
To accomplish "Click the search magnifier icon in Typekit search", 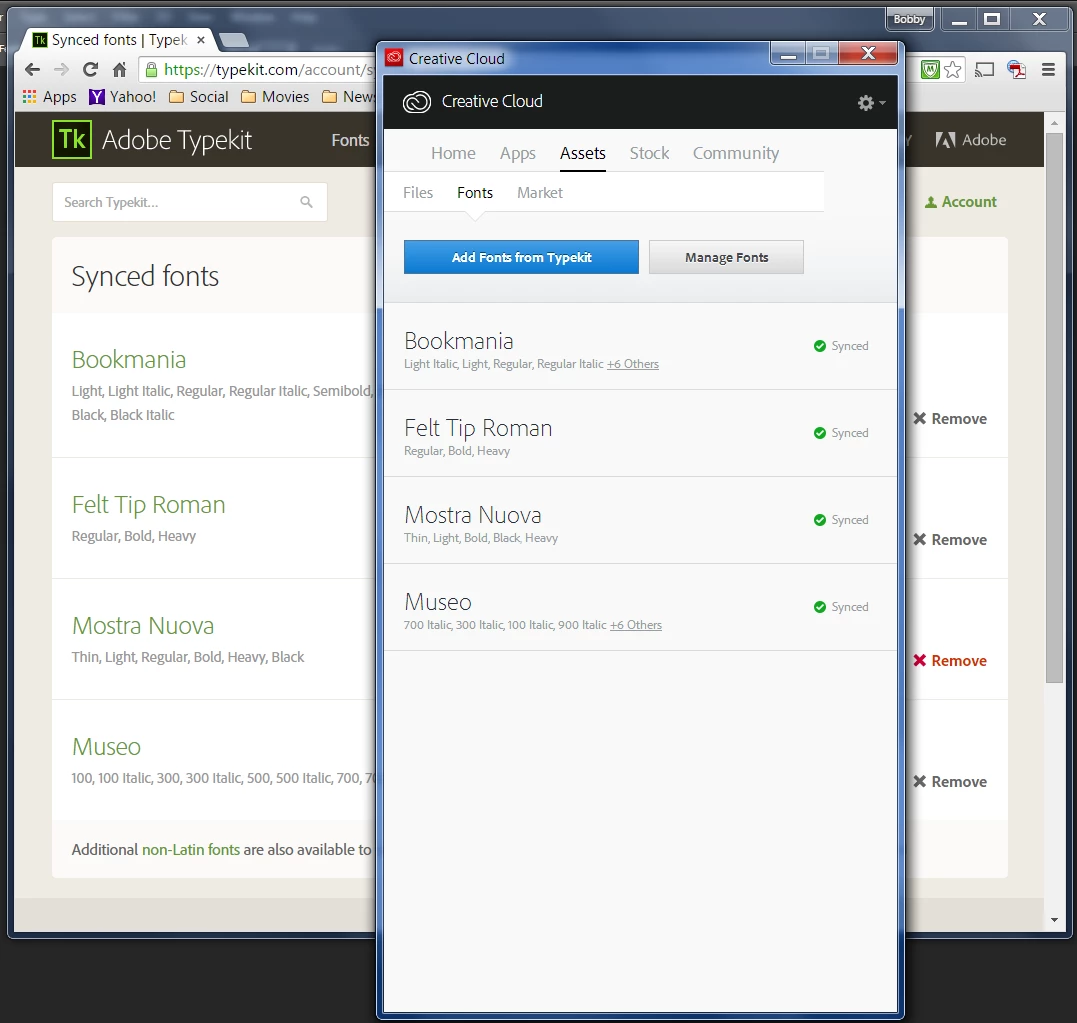I will coord(306,202).
